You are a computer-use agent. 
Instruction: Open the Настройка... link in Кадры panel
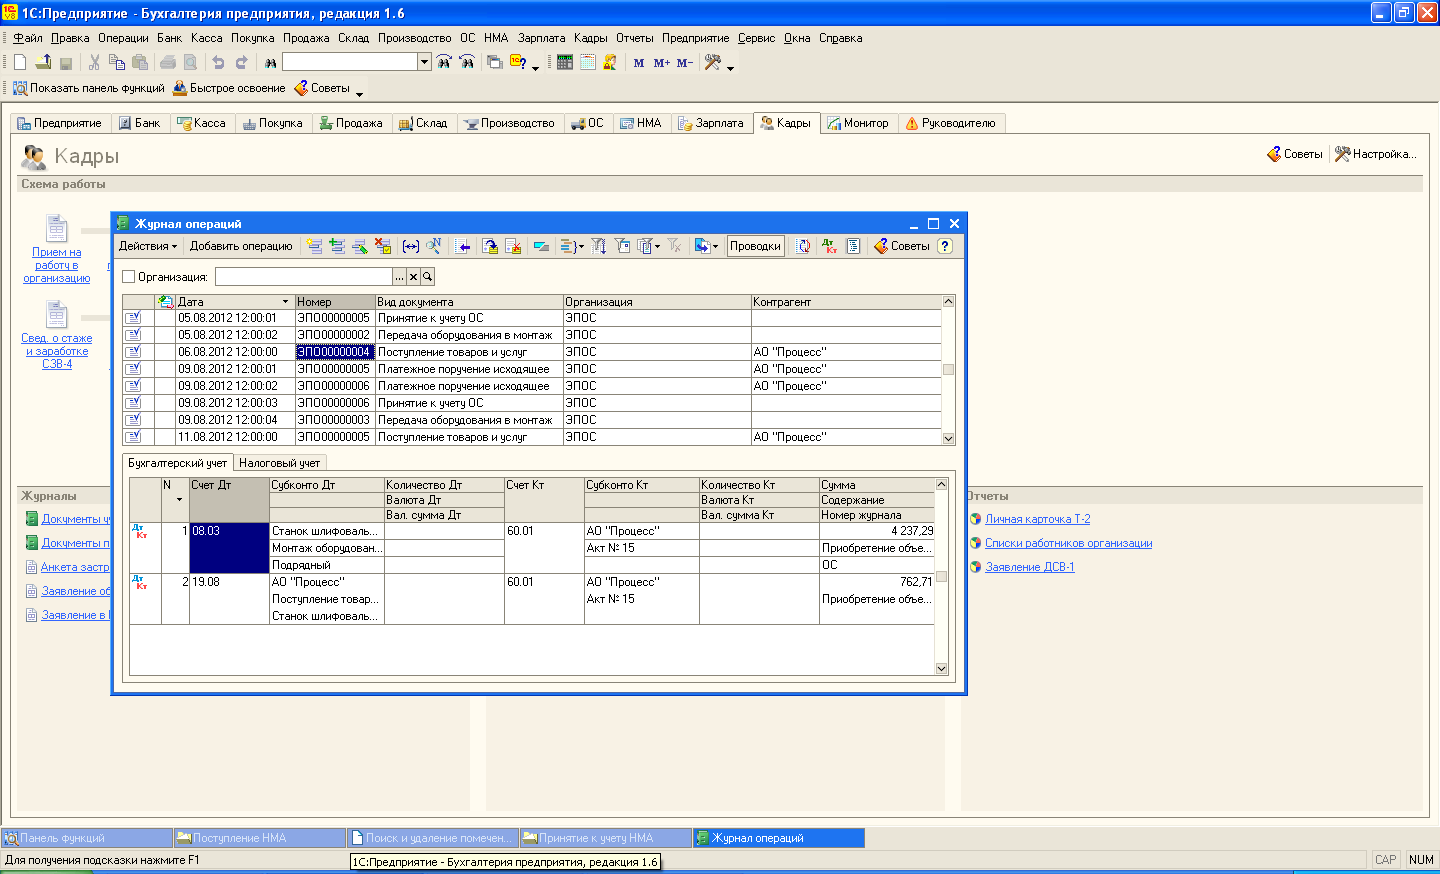tap(1376, 154)
